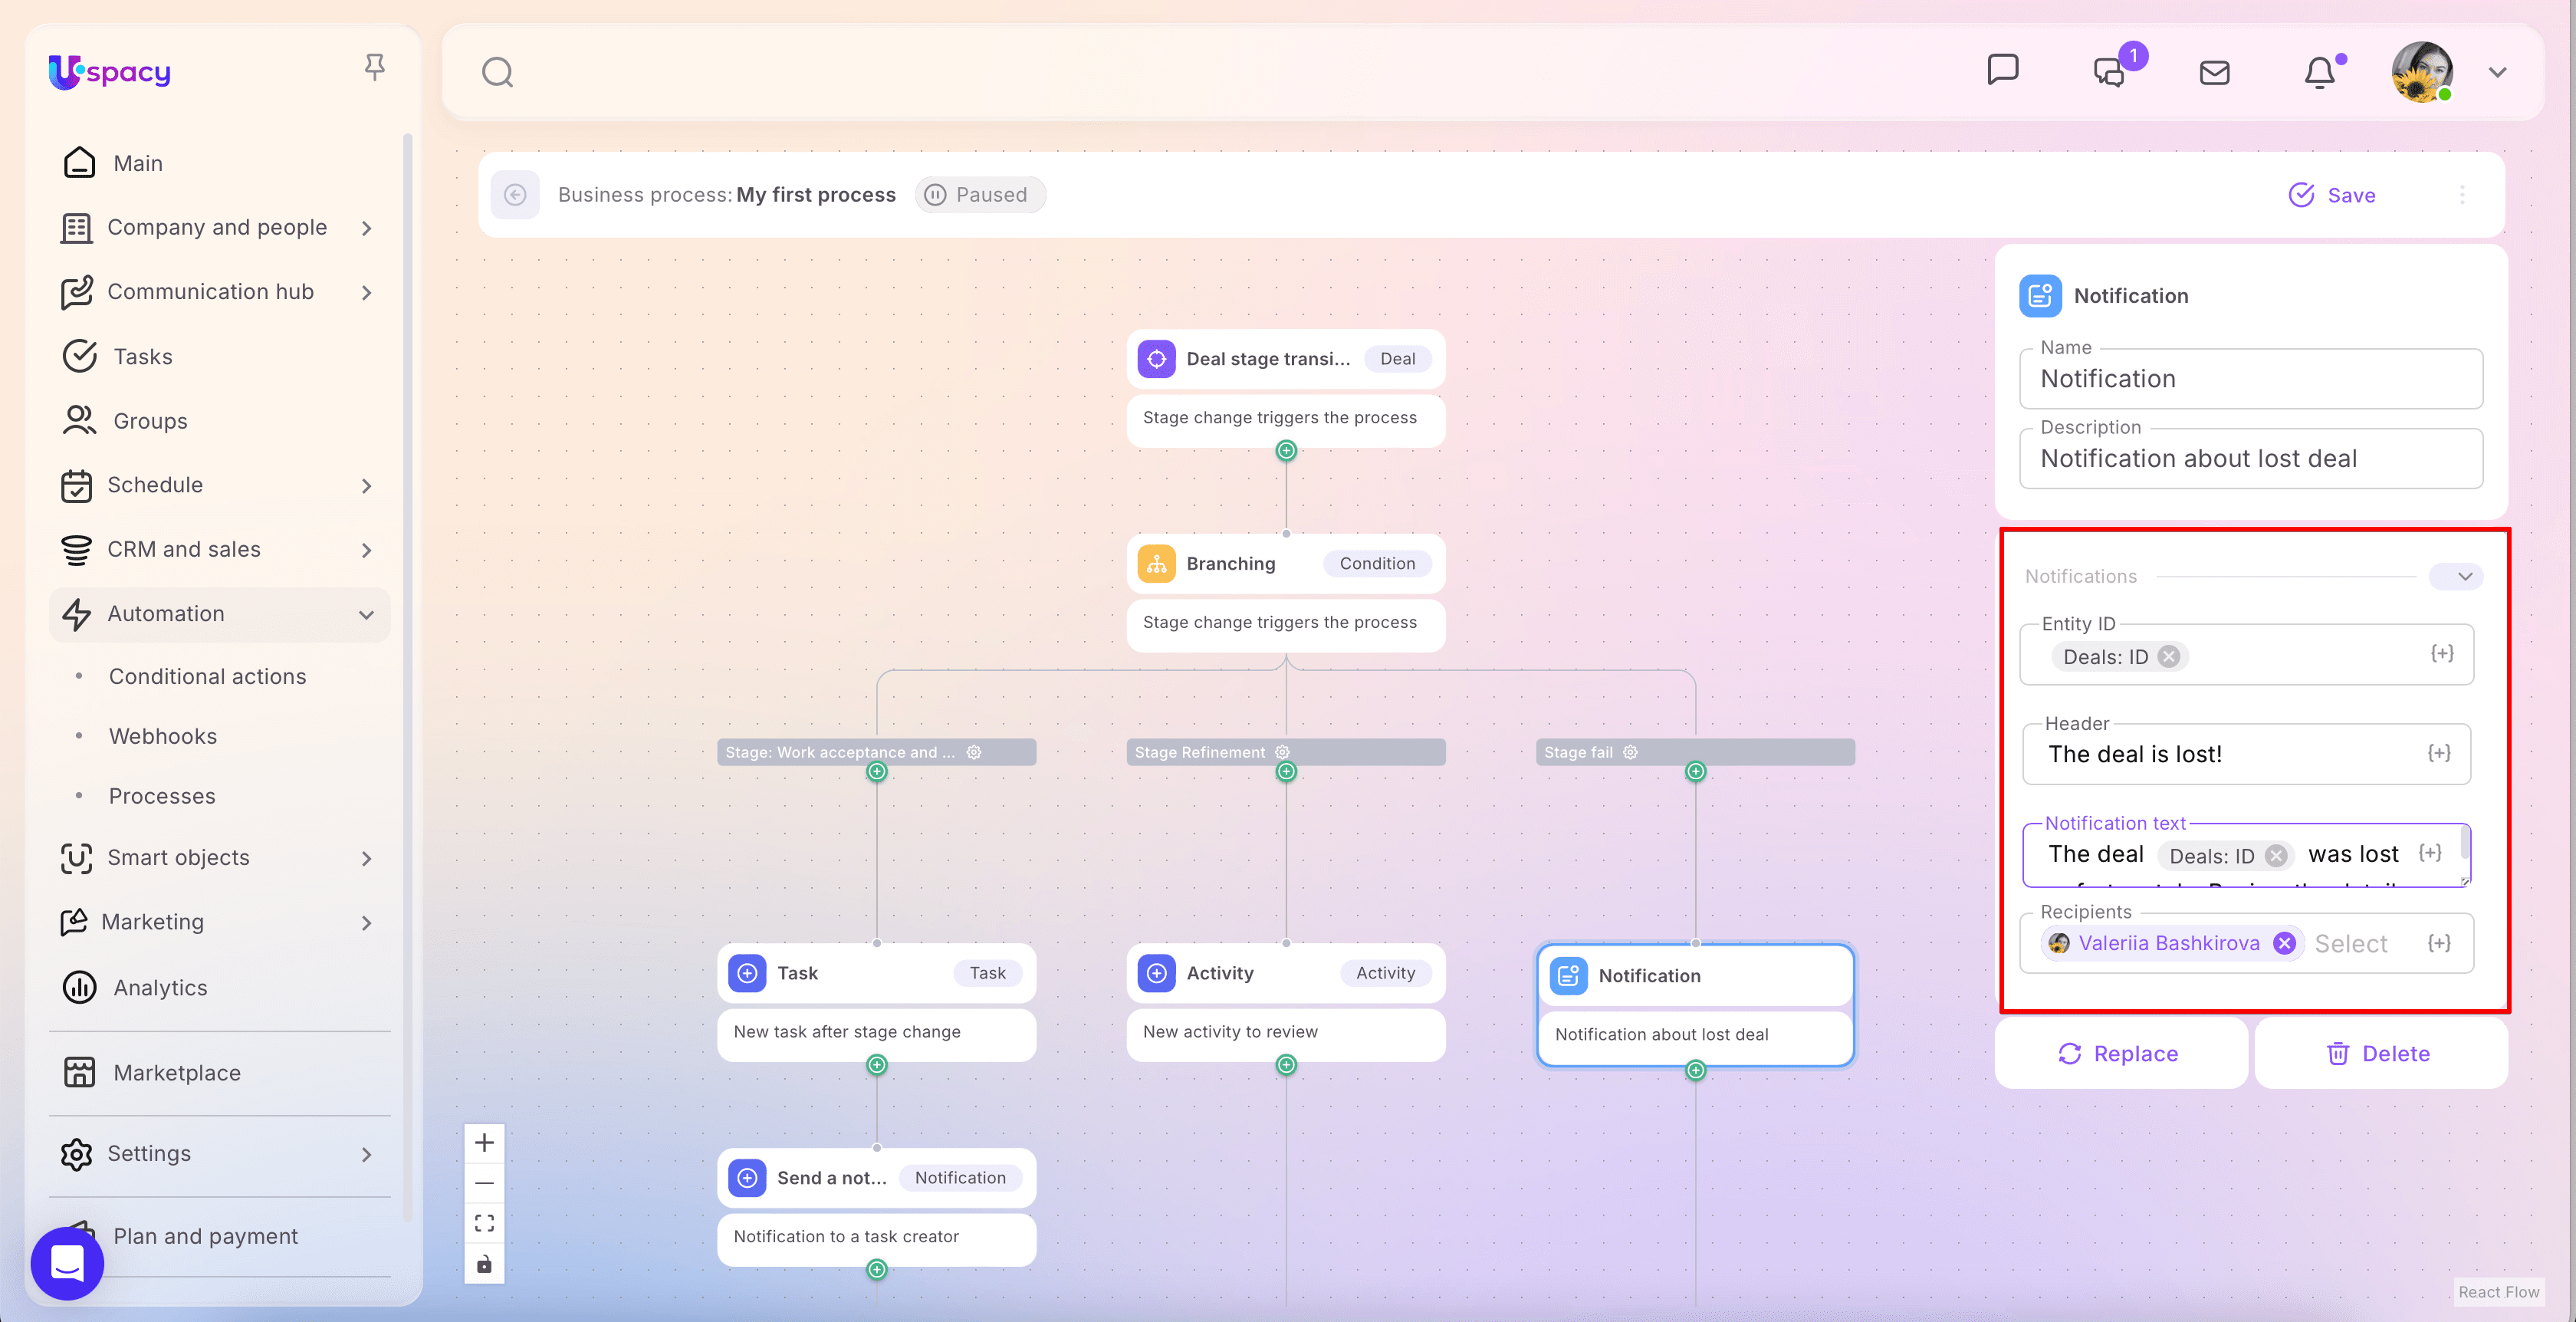This screenshot has height=1322, width=2576.
Task: Click the canvas zoom-in plus button
Action: (x=484, y=1142)
